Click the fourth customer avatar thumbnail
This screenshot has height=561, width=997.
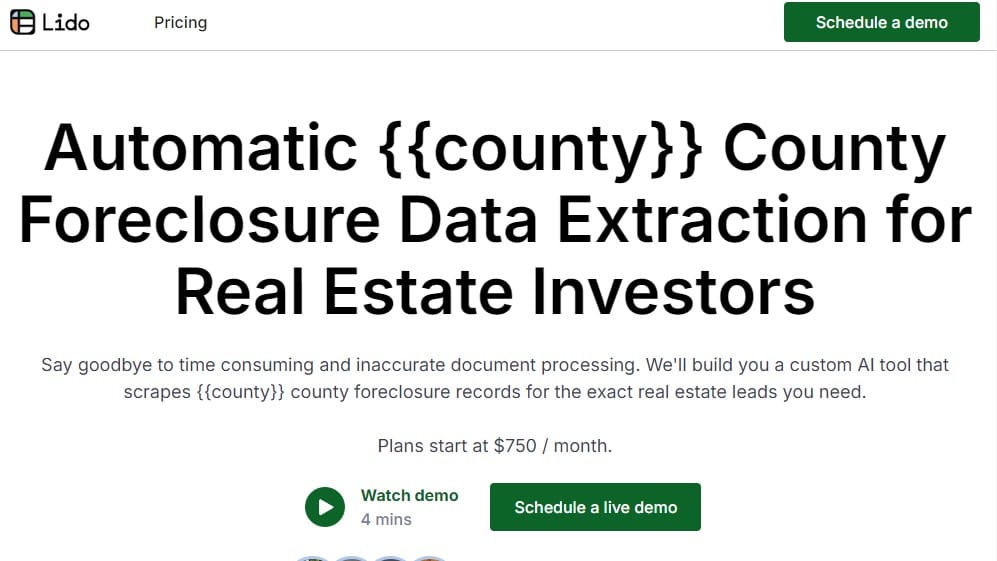tap(430, 558)
